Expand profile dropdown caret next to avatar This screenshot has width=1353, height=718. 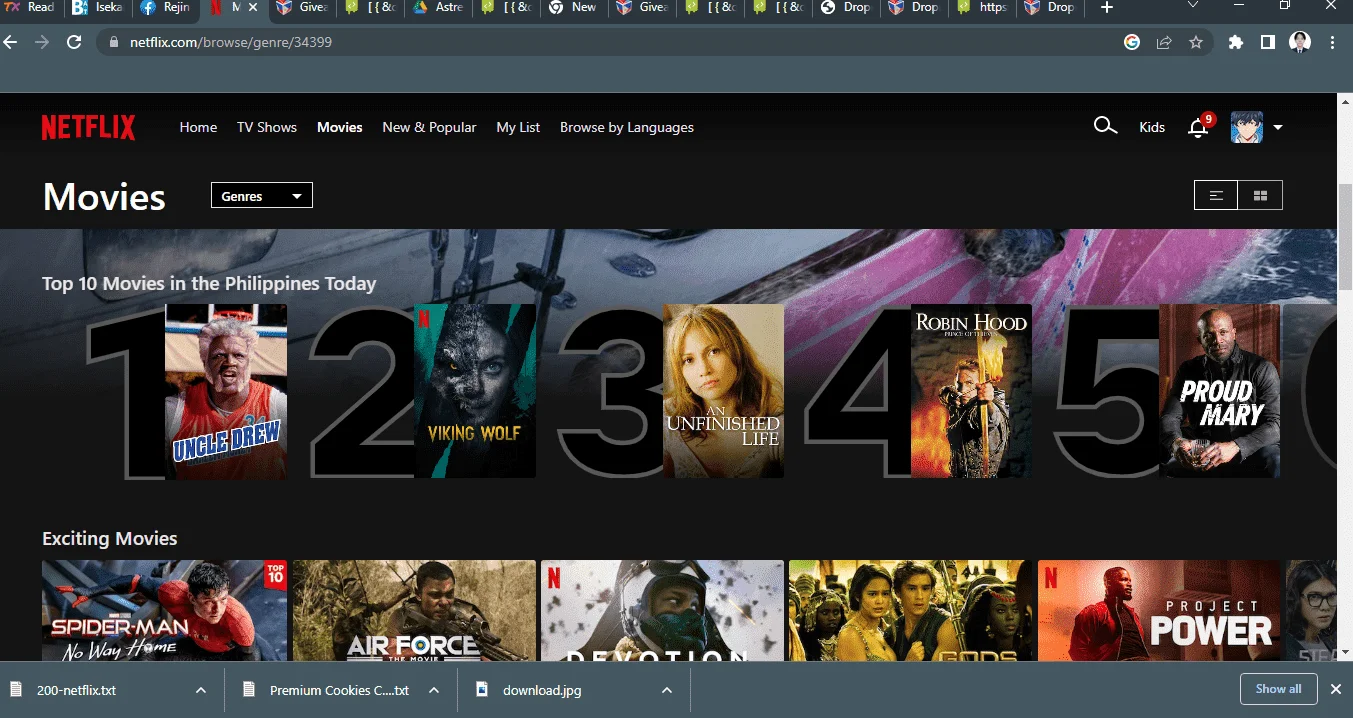click(1277, 128)
